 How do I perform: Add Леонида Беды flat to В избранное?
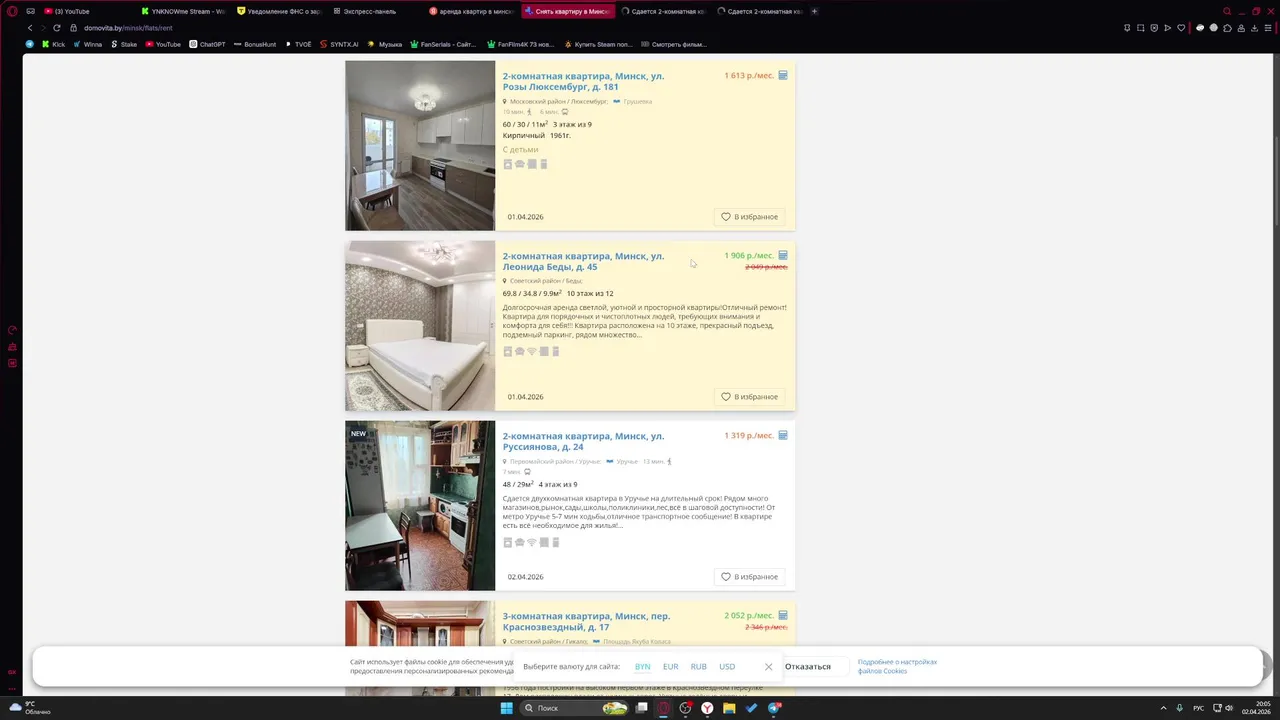click(750, 396)
